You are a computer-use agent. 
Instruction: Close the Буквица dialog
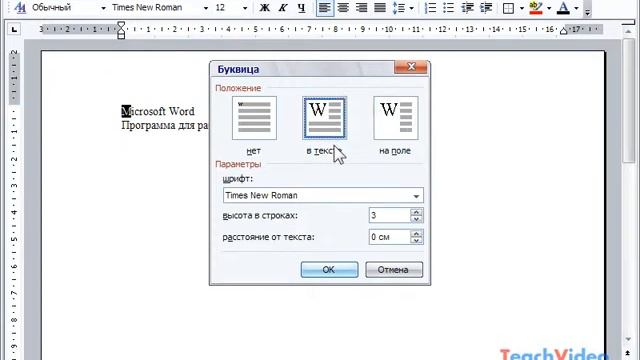(x=411, y=67)
